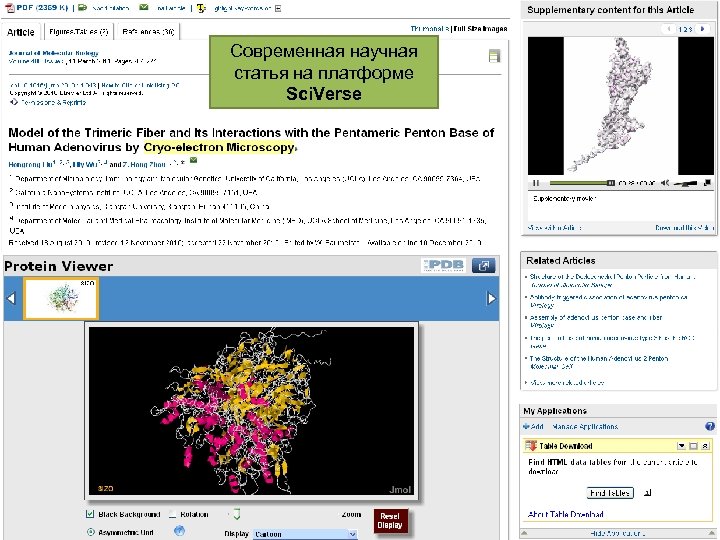This screenshot has height=540, width=720.
Task: Click the highlighted Cryo-electron Microscopy term
Action: point(219,147)
